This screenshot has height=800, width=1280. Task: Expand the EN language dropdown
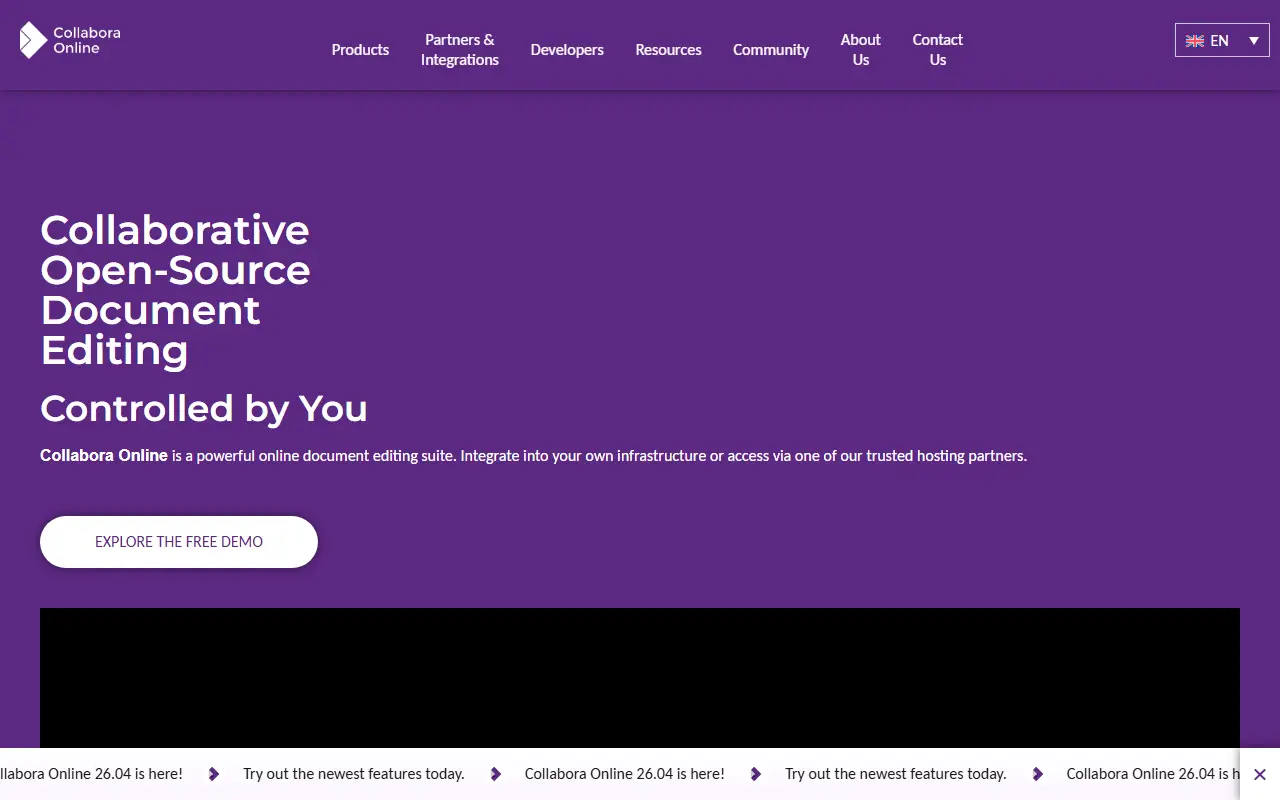1222,41
